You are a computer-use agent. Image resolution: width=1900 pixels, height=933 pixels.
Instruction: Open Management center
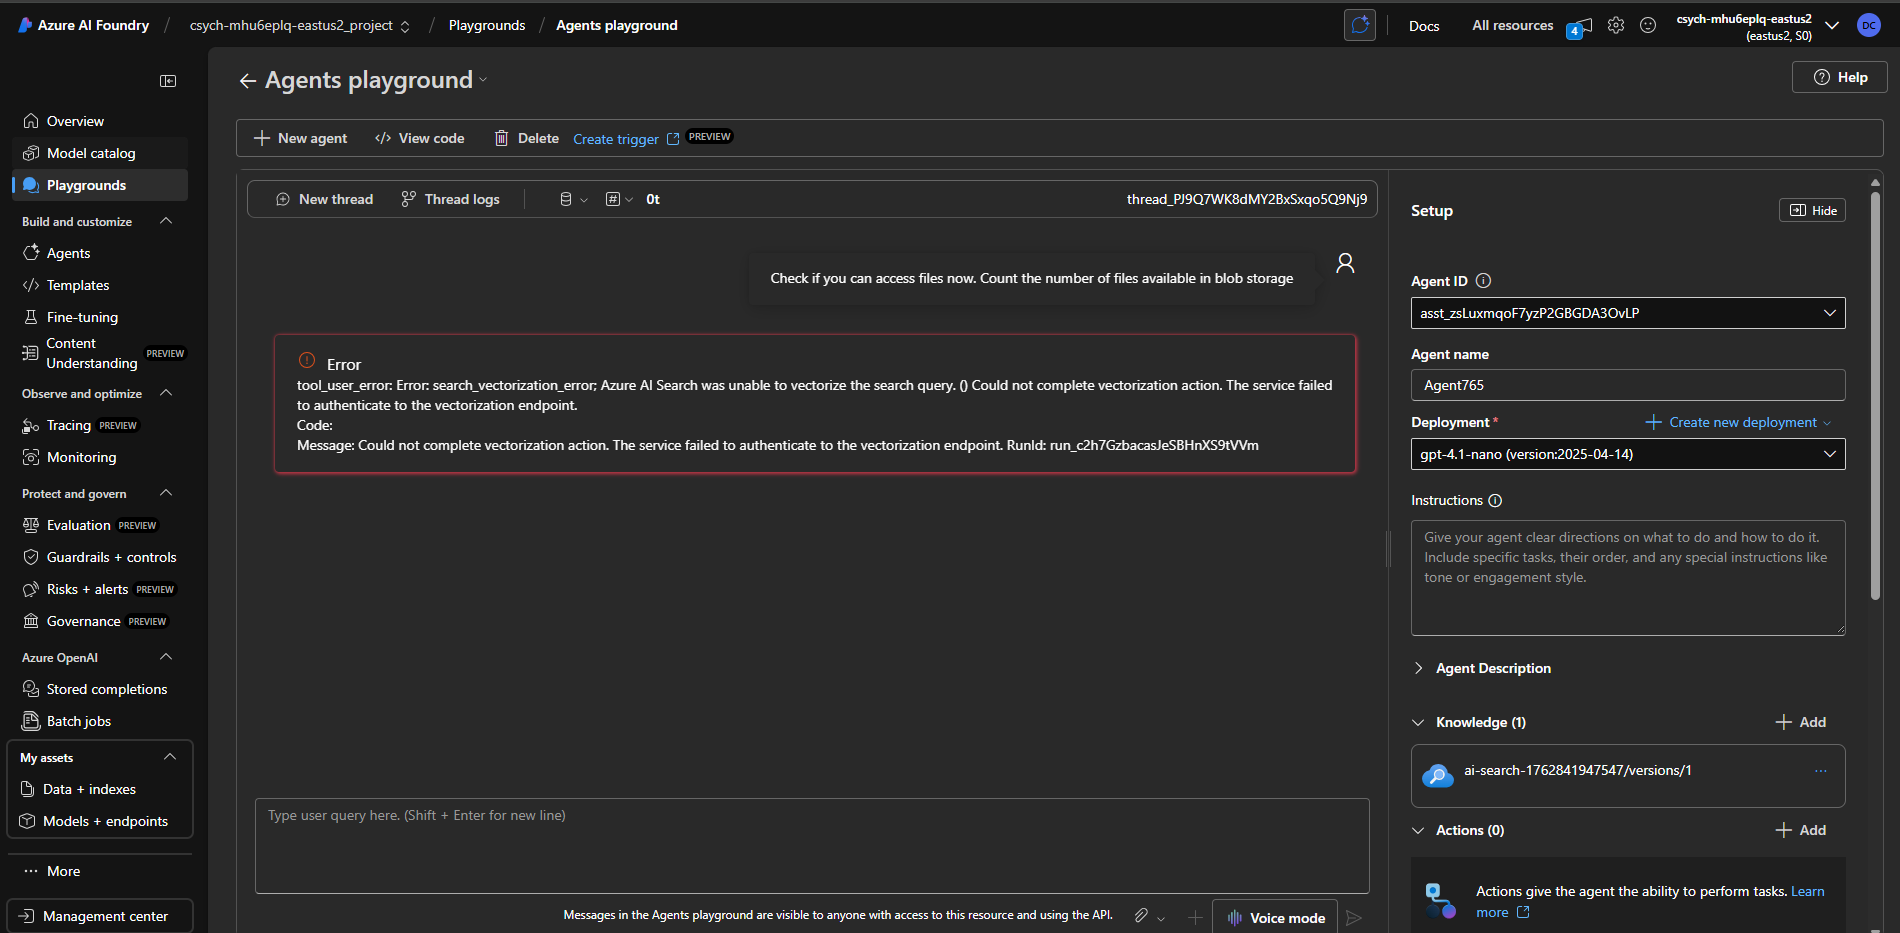(x=100, y=916)
